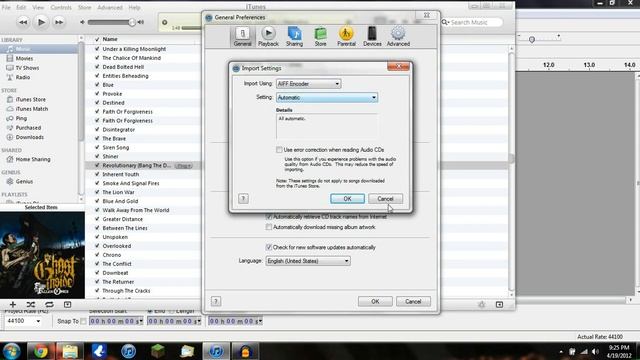Uncheck the song Dead Bolted Hell
Screen dimensions: 640x360
tap(97, 67)
